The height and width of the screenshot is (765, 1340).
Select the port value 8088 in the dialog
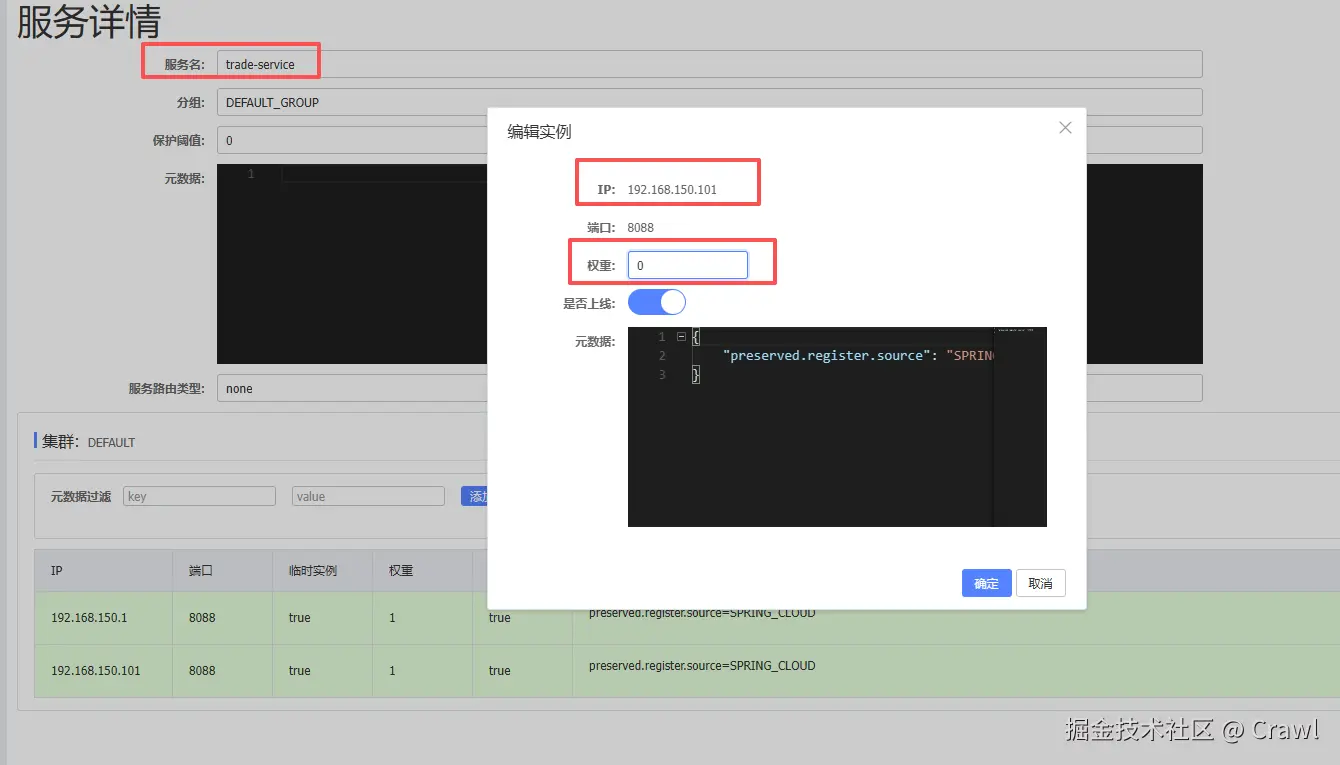pyautogui.click(x=641, y=227)
